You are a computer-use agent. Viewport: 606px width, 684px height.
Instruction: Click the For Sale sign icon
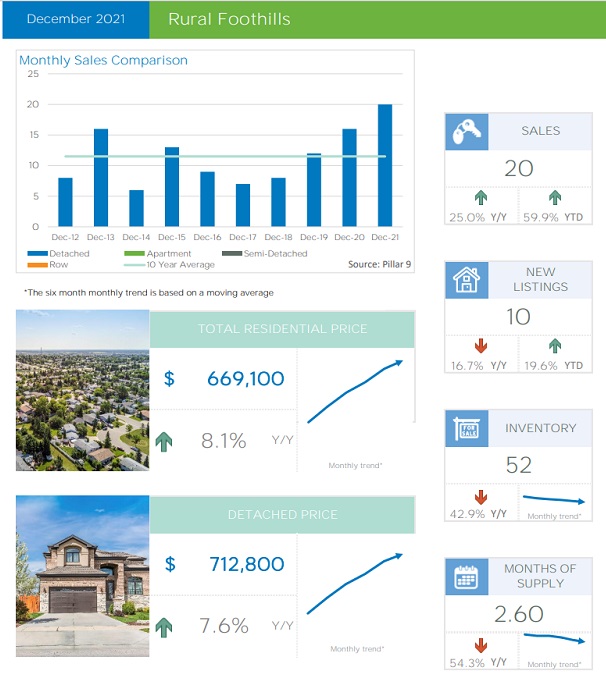point(464,429)
